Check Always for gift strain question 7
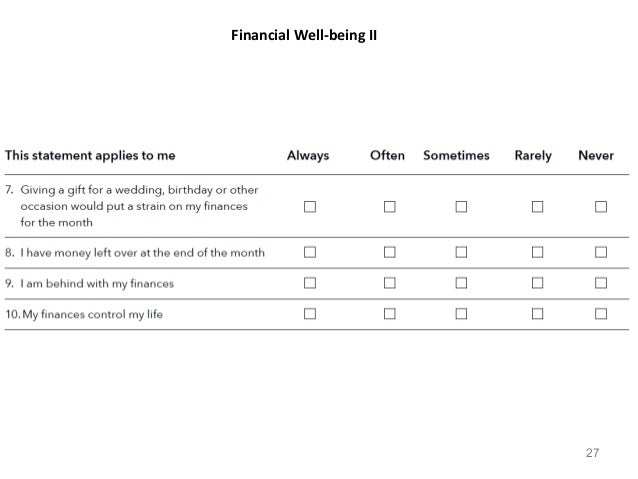 pyautogui.click(x=310, y=207)
